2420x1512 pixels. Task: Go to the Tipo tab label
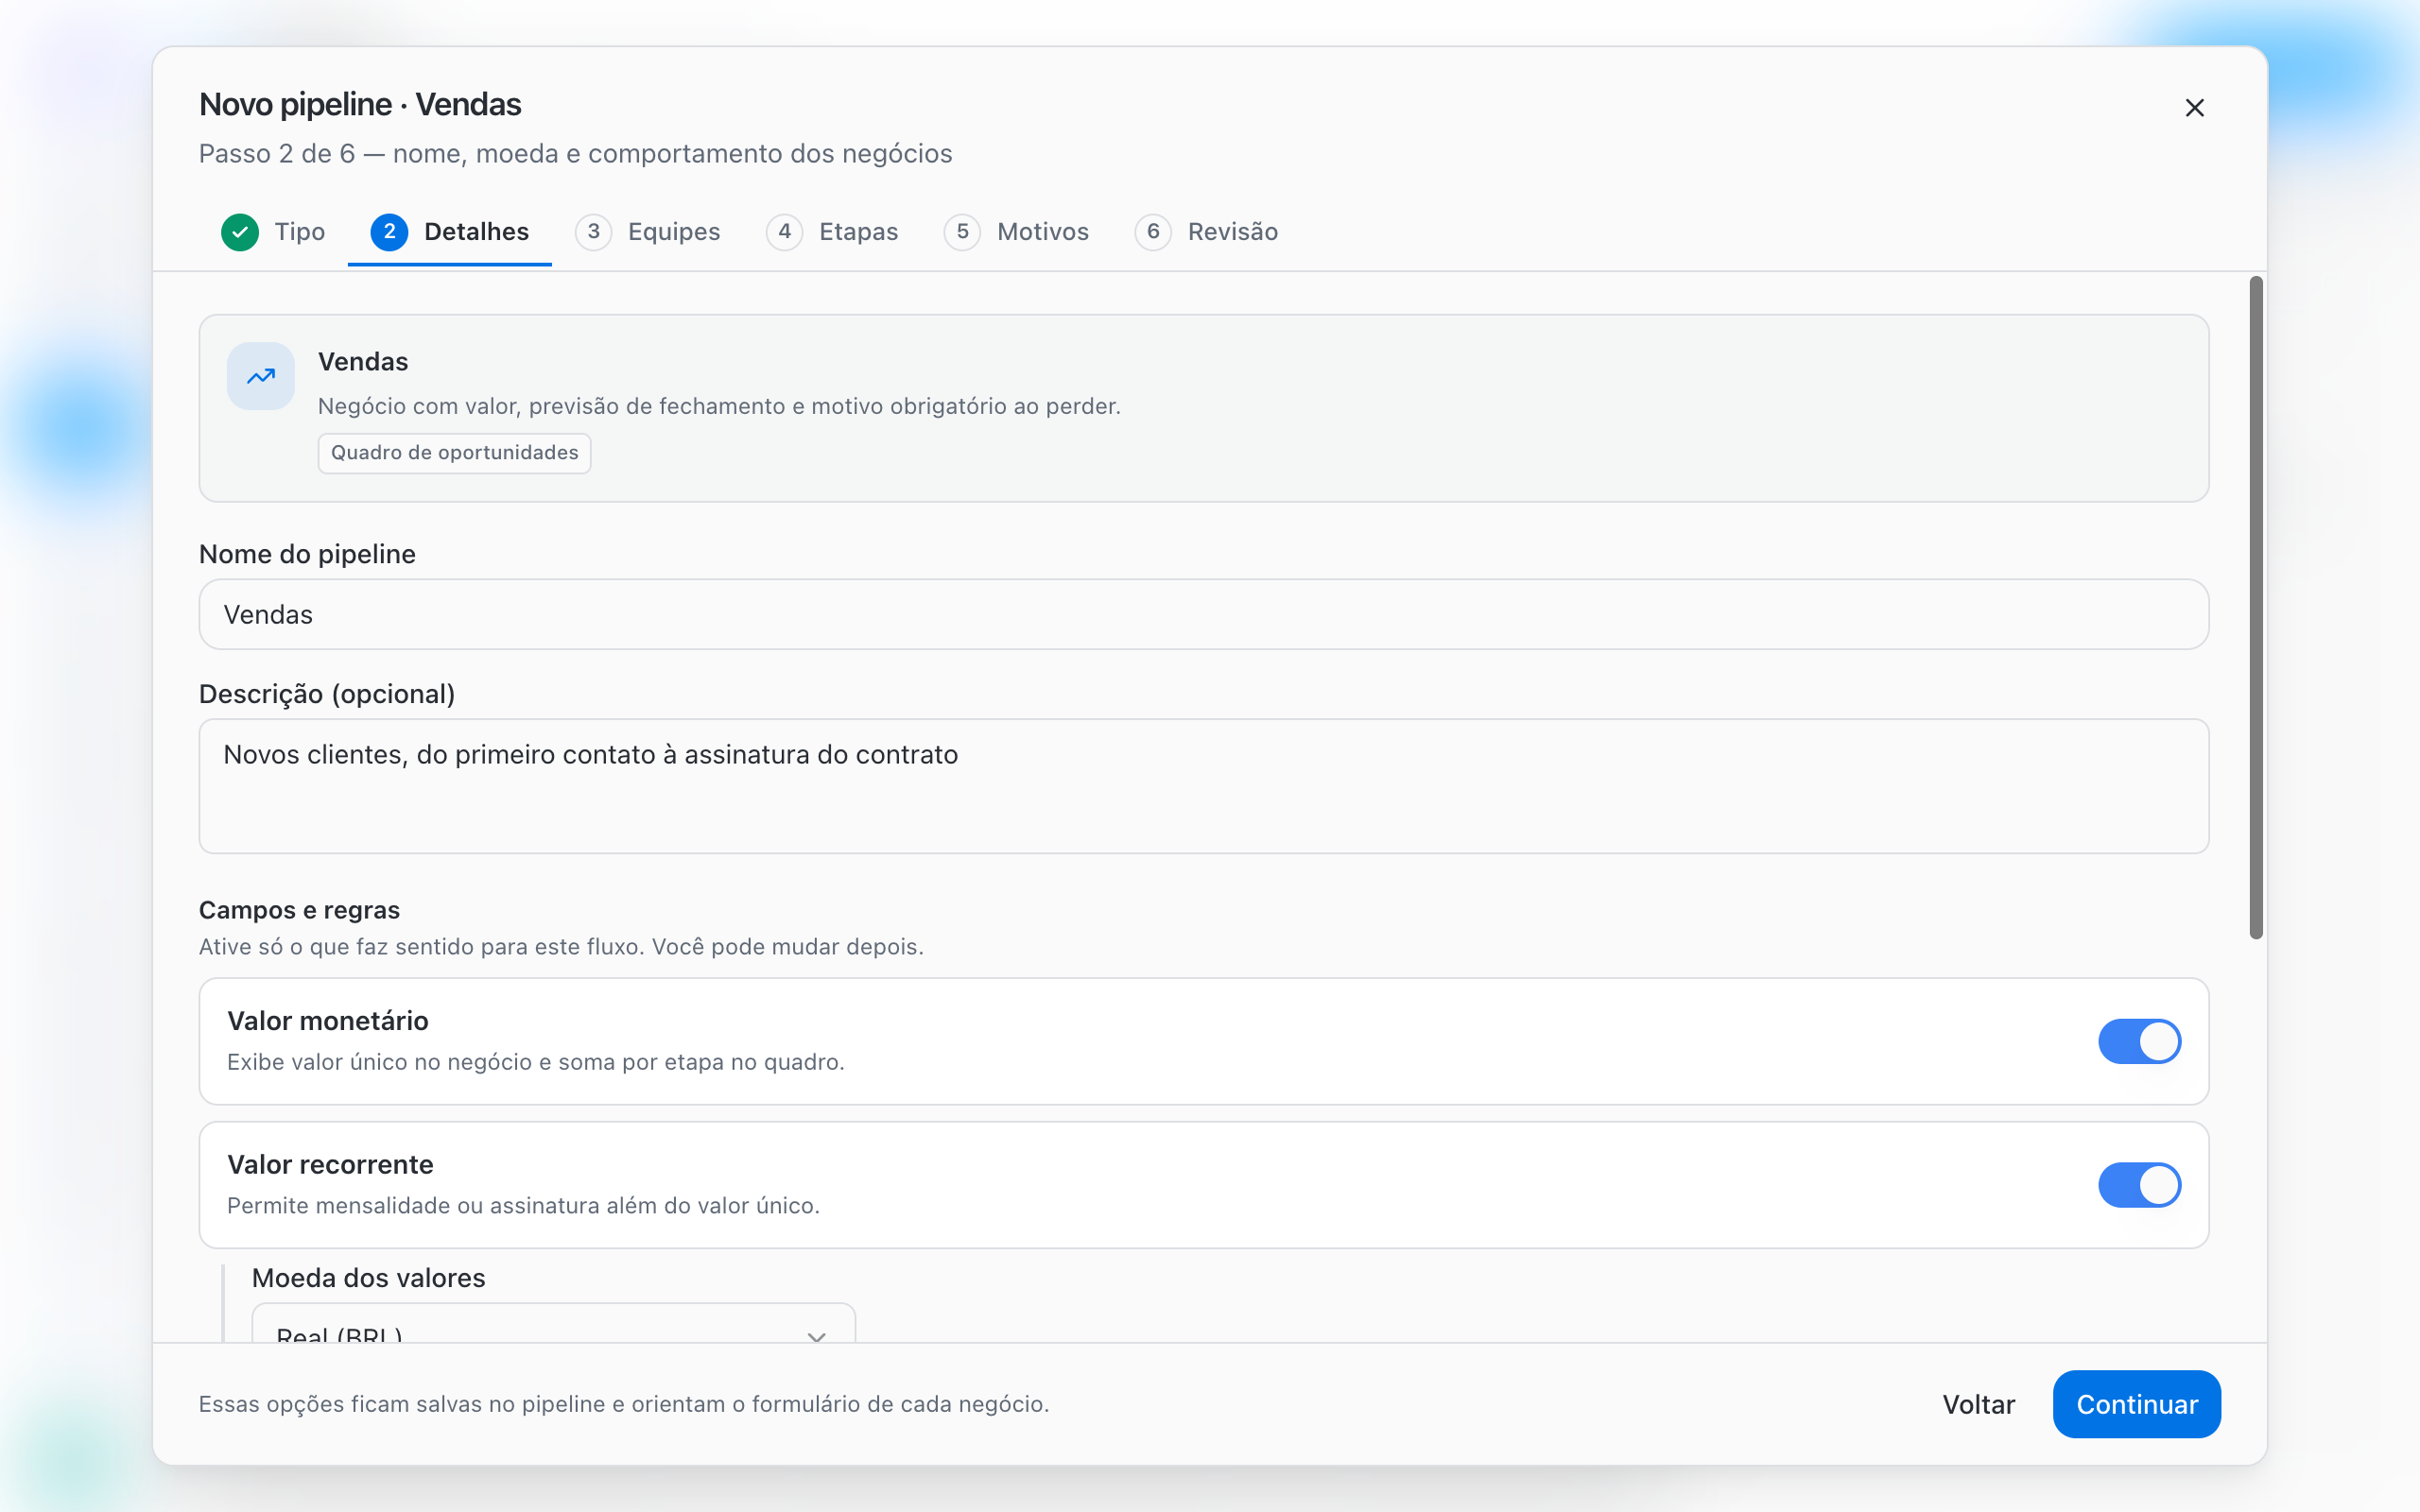point(300,232)
